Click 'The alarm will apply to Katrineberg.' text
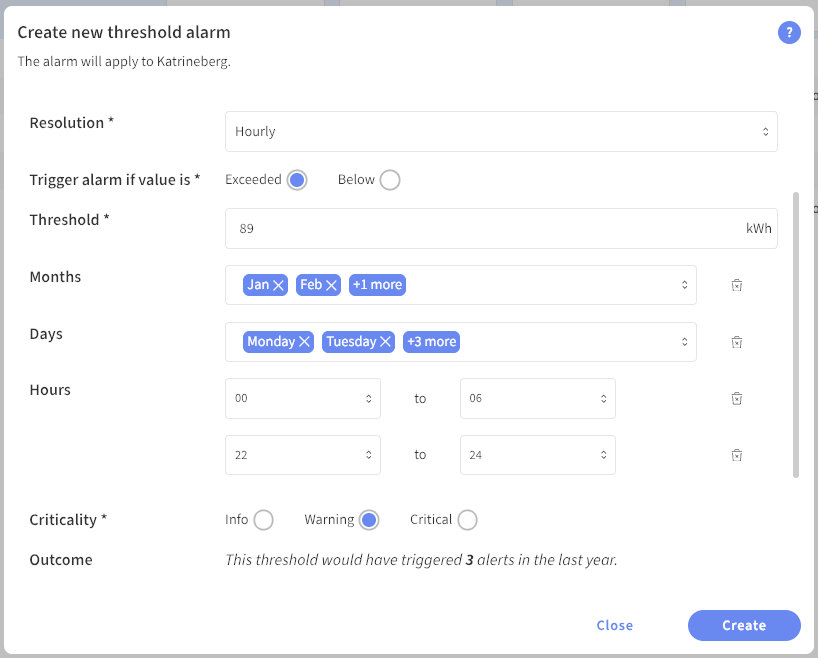This screenshot has height=658, width=818. click(x=124, y=62)
